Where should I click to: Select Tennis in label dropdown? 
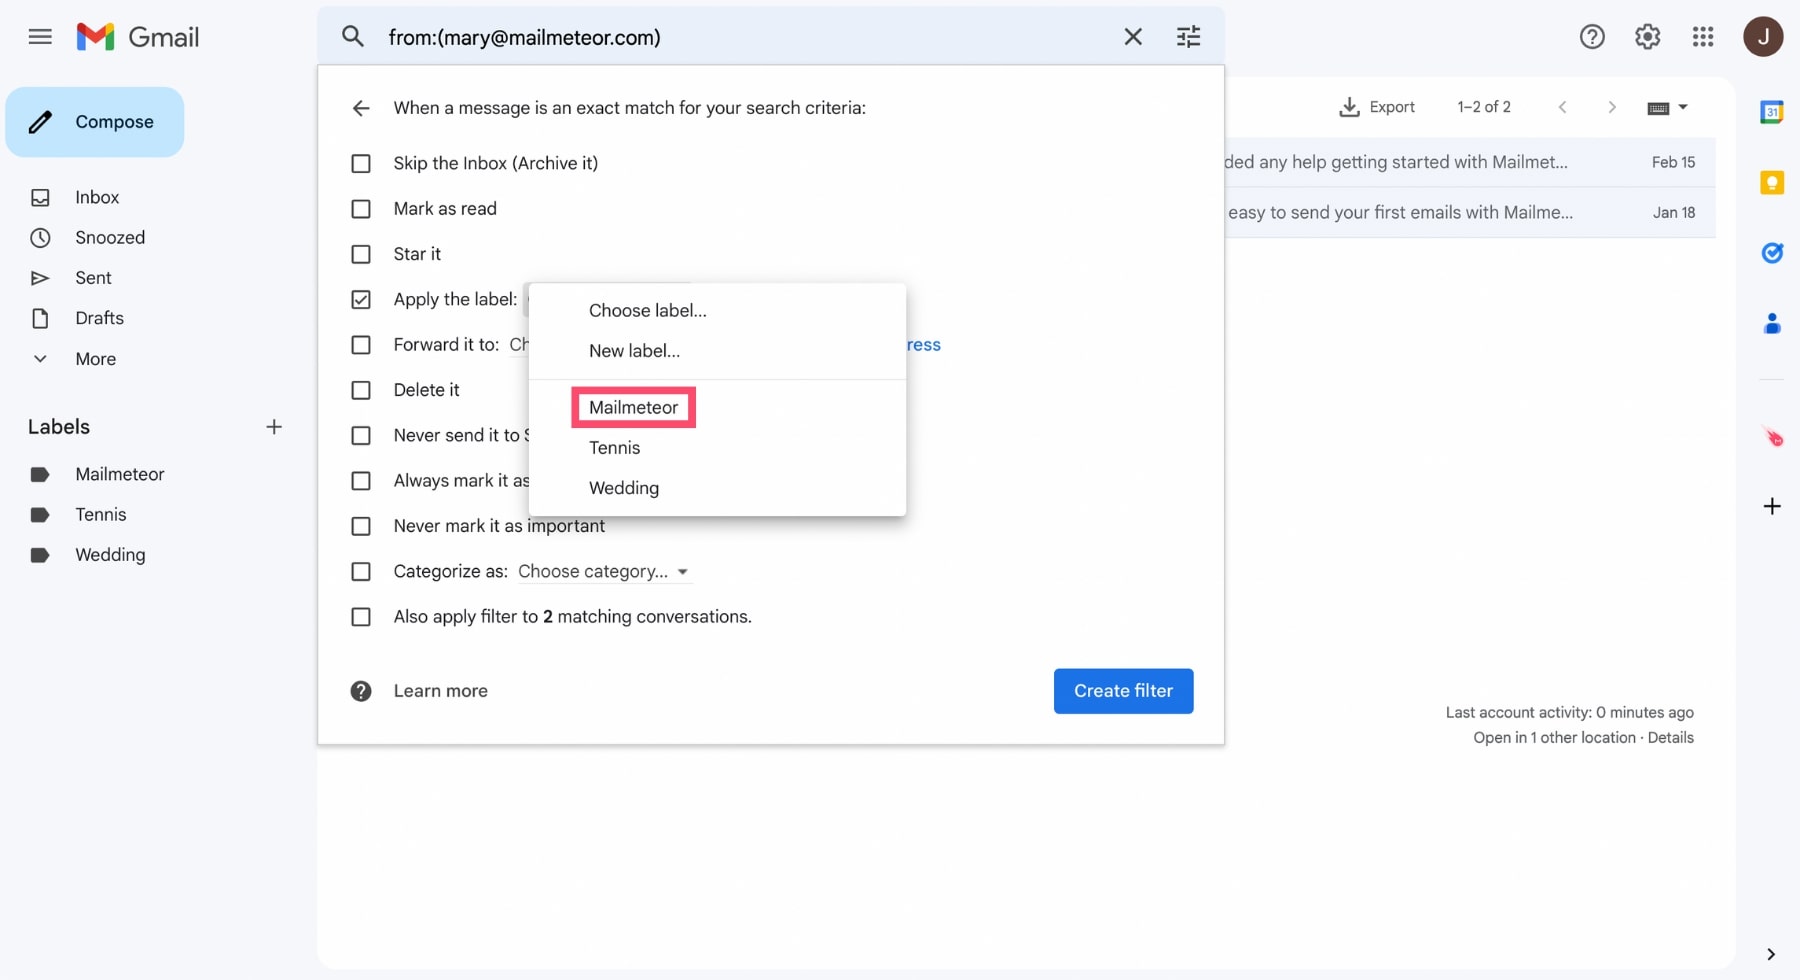pyautogui.click(x=717, y=448)
